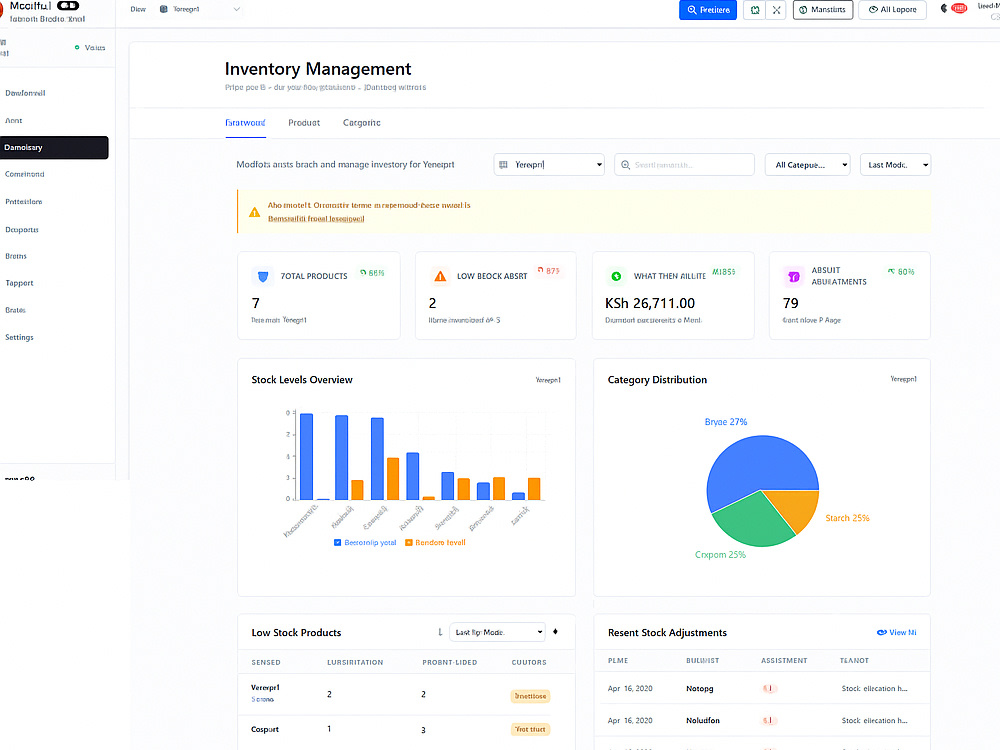Click the Cospurt product row name
Viewport: 1000px width, 750px height.
[x=265, y=730]
